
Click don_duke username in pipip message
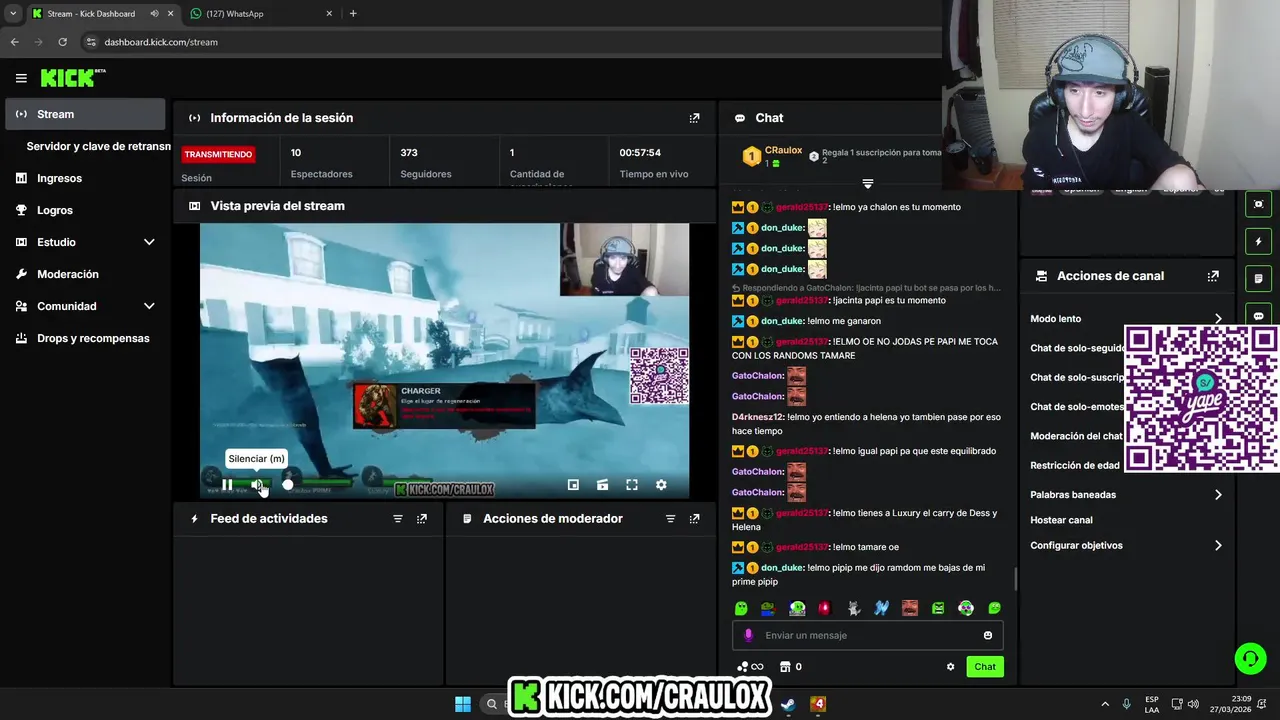click(x=783, y=568)
